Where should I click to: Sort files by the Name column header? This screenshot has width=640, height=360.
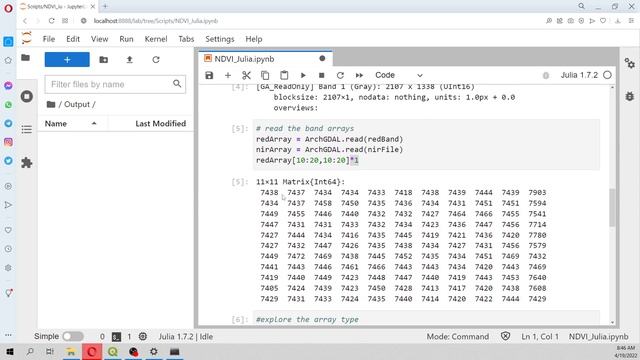pos(56,124)
